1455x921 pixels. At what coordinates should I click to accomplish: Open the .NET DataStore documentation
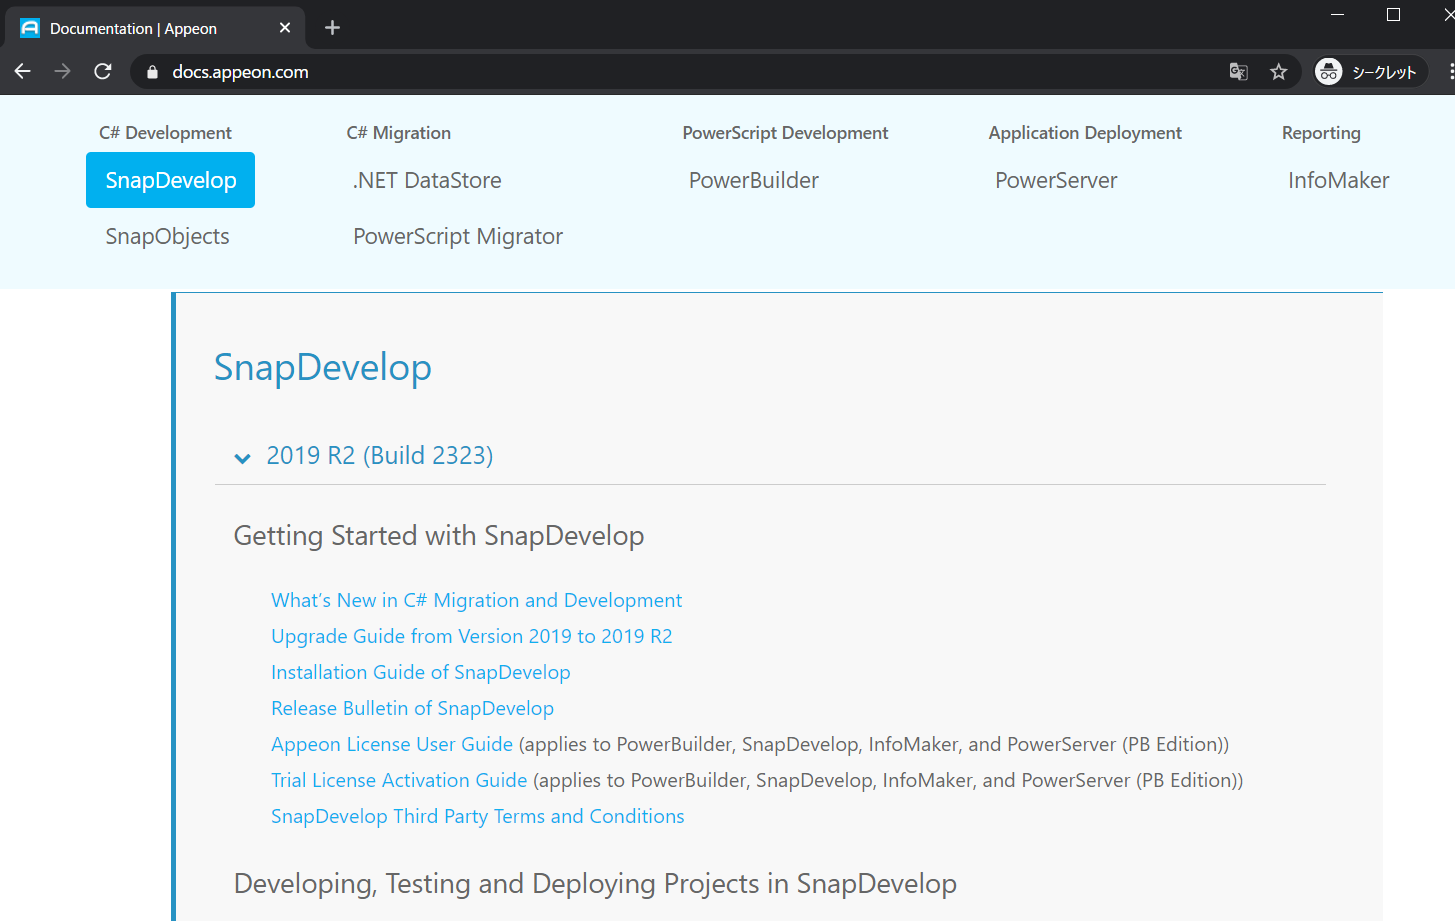click(427, 180)
